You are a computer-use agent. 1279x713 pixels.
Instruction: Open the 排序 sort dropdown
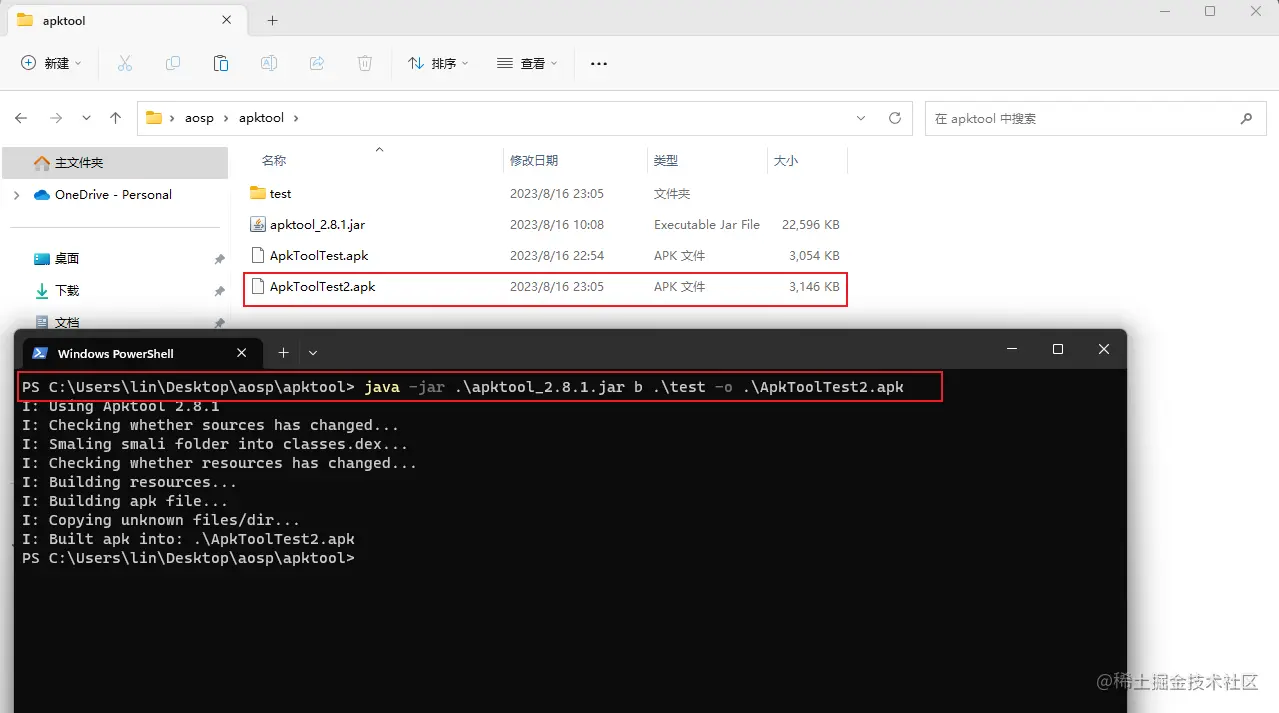[x=438, y=63]
